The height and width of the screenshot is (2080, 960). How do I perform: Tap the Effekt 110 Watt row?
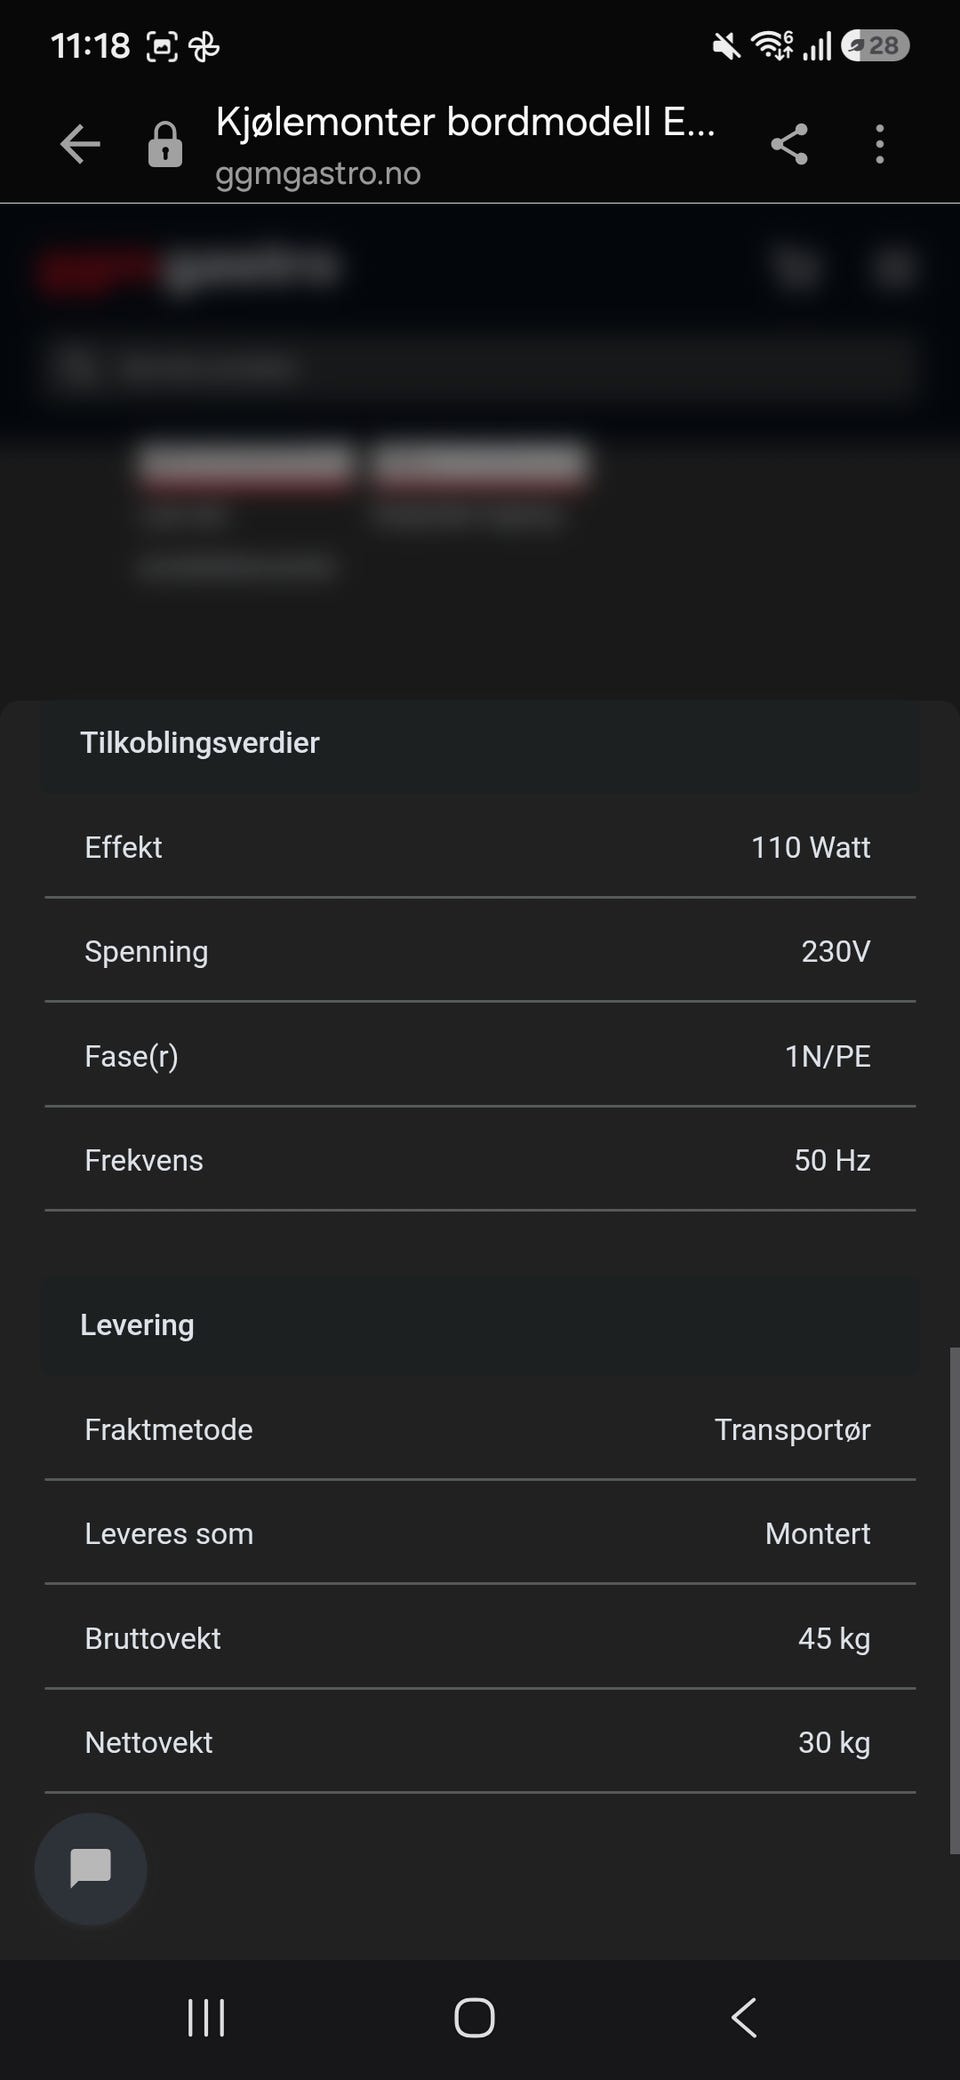coord(480,847)
